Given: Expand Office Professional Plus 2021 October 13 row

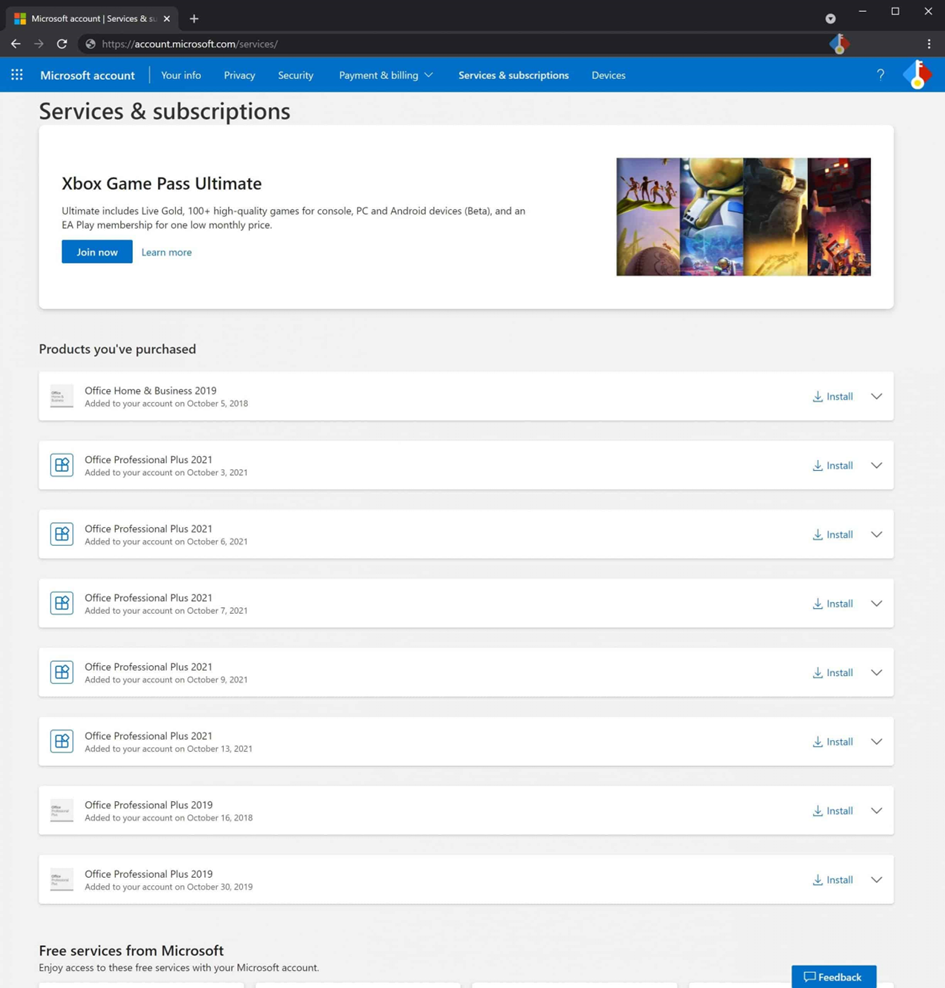Looking at the screenshot, I should pyautogui.click(x=876, y=741).
